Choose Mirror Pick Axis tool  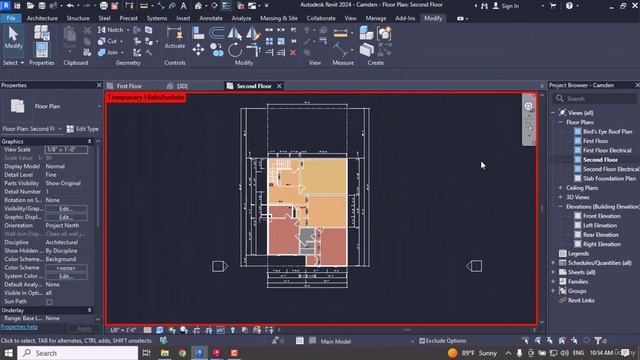click(x=235, y=33)
